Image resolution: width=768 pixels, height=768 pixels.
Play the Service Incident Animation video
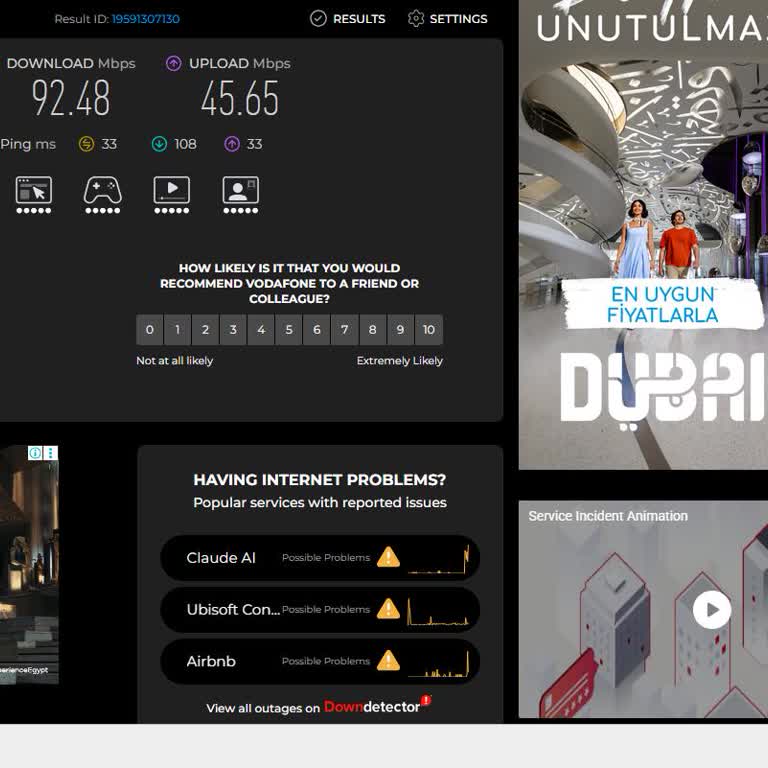[x=712, y=610]
